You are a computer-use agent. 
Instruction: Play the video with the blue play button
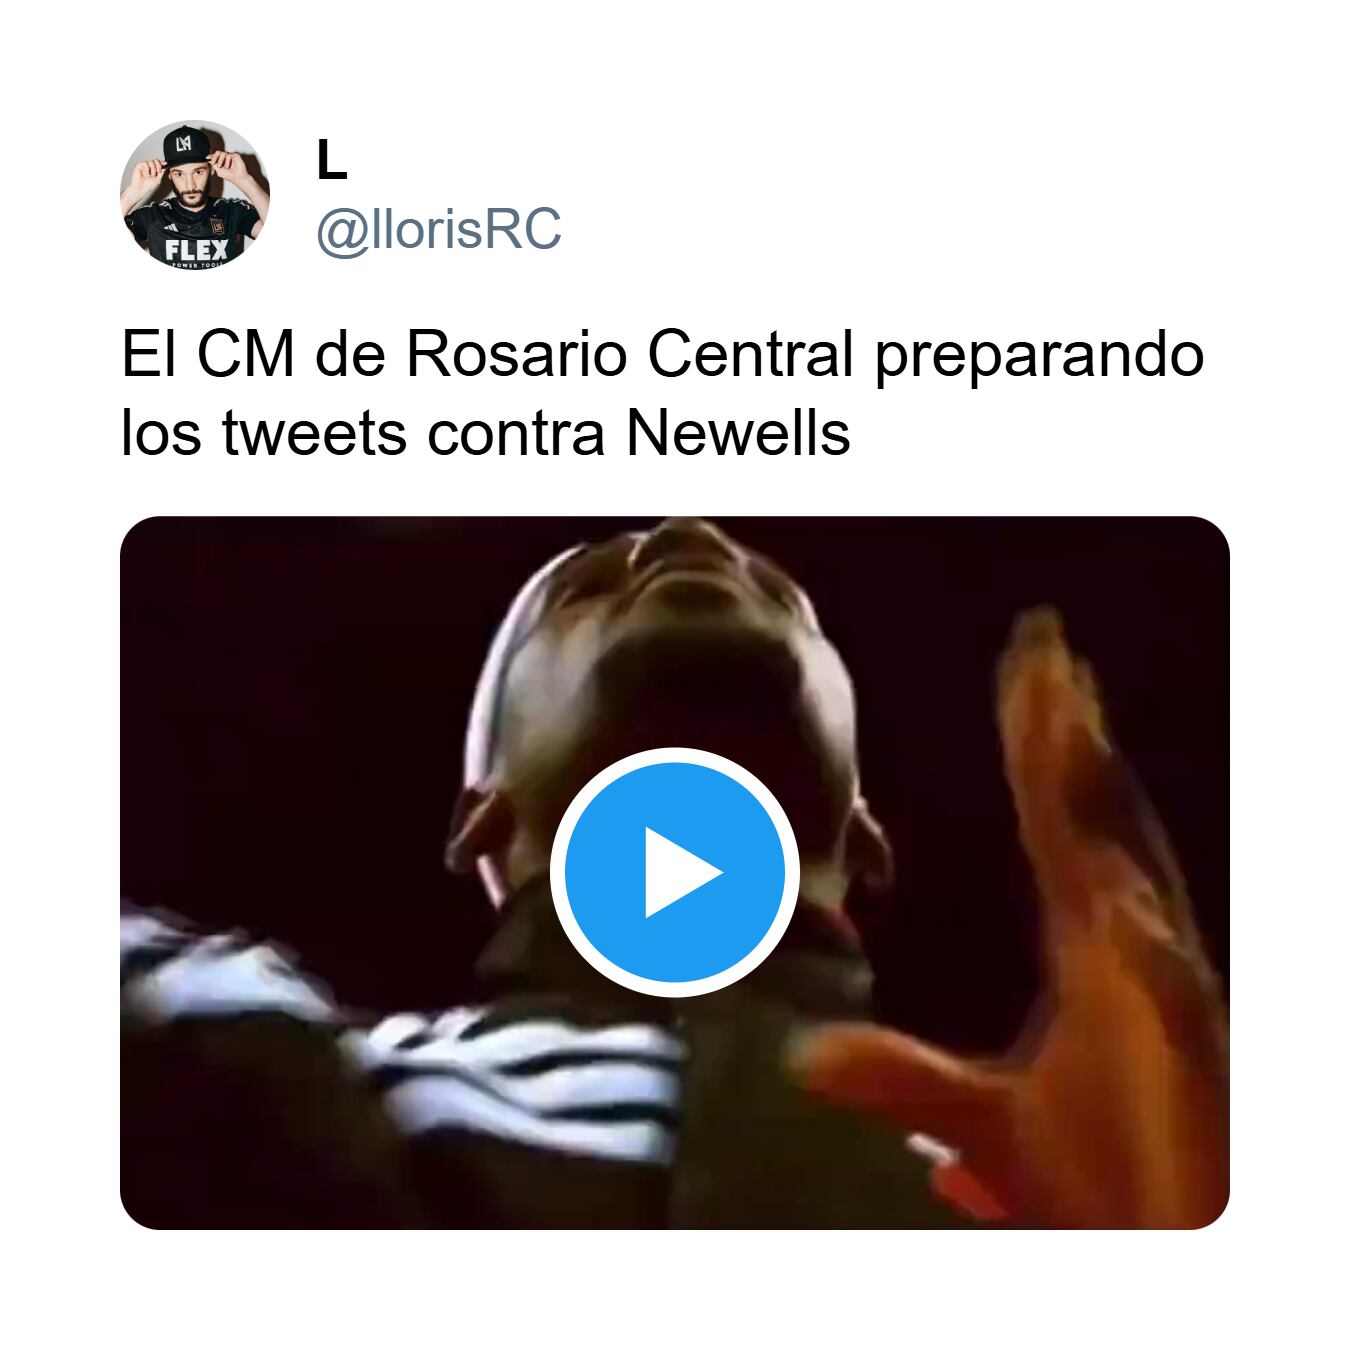[674, 872]
